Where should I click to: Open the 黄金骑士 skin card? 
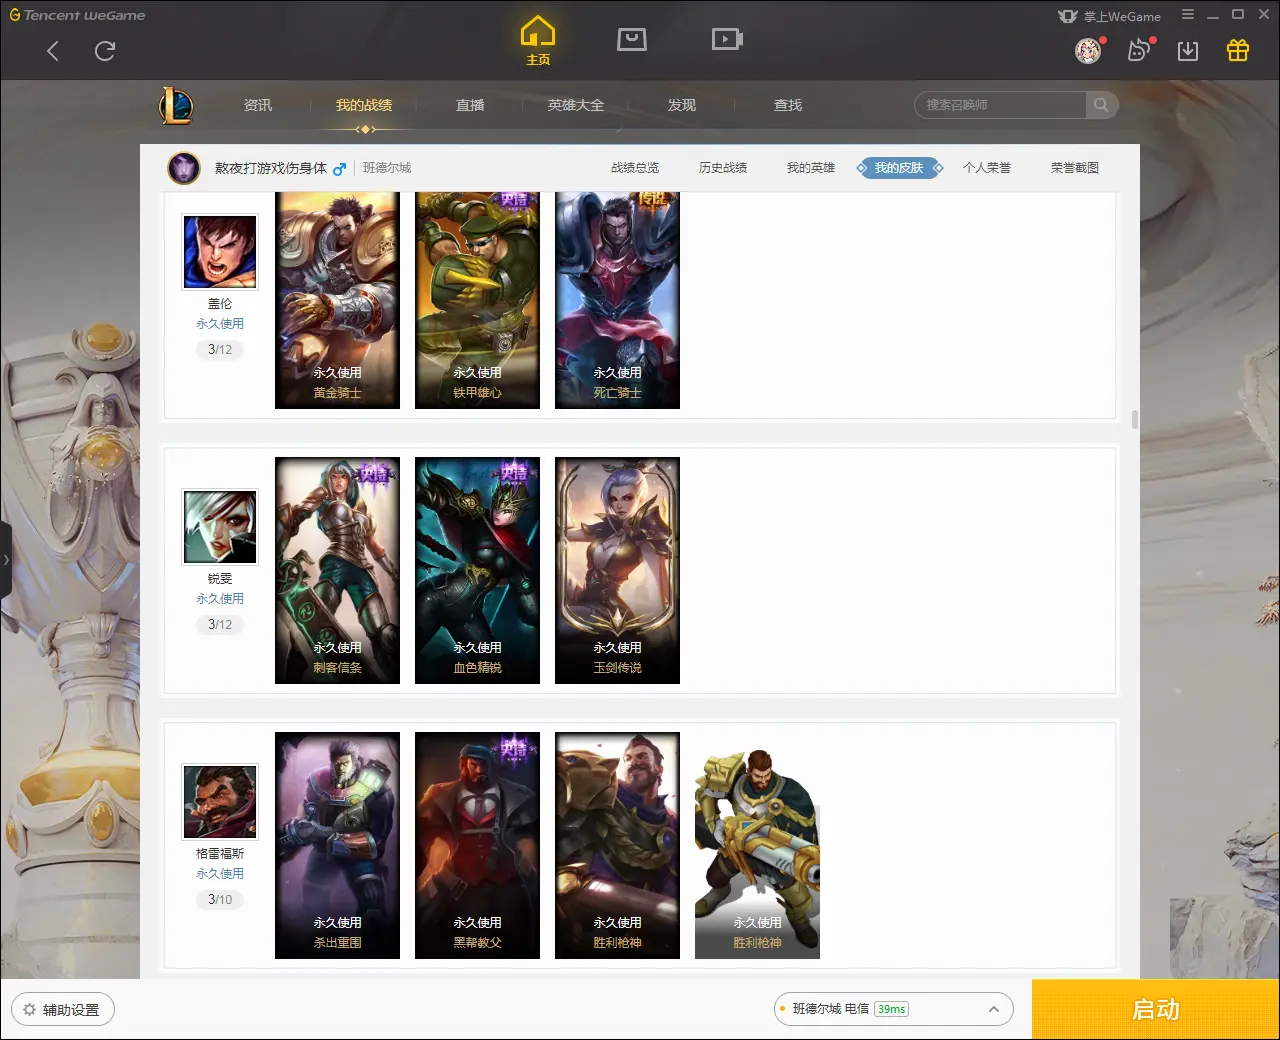(x=337, y=300)
